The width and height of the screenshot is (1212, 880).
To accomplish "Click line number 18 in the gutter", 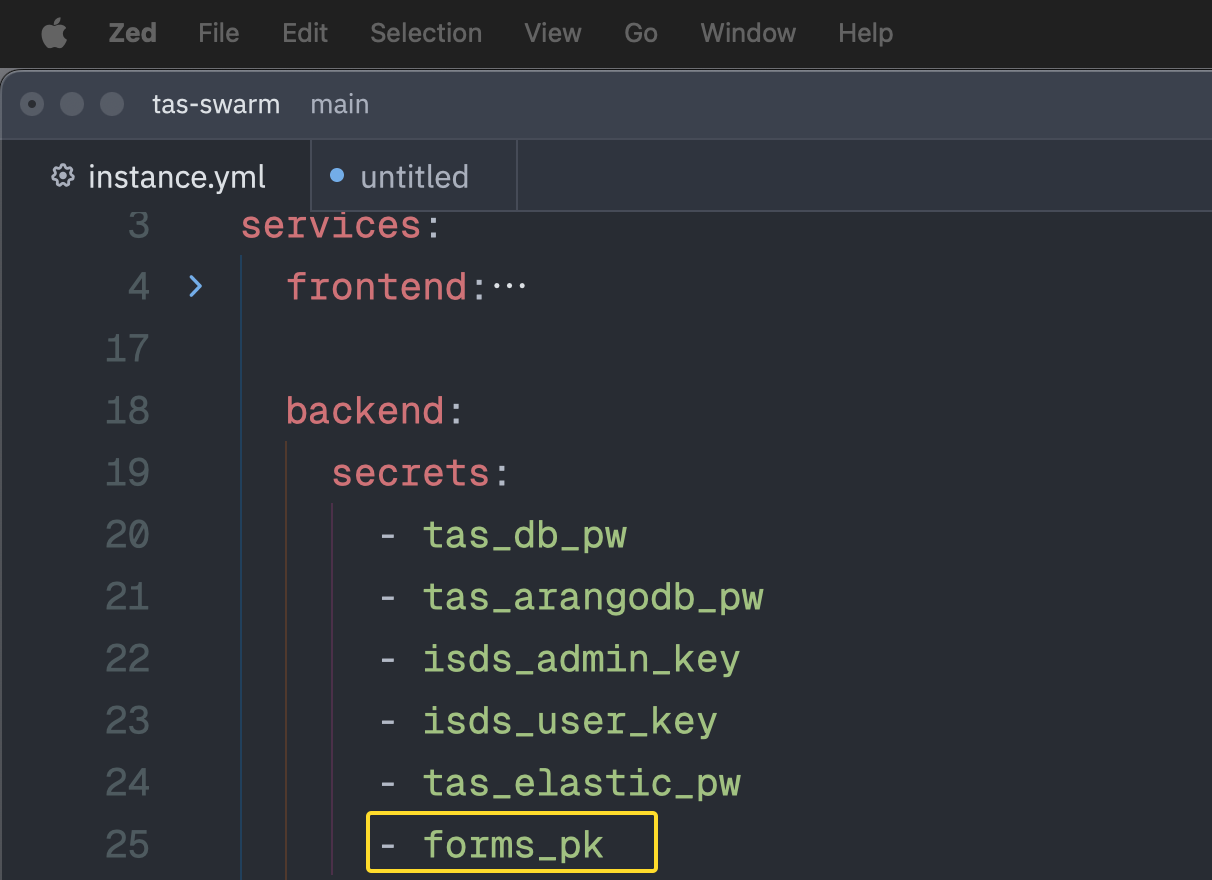I will [127, 411].
